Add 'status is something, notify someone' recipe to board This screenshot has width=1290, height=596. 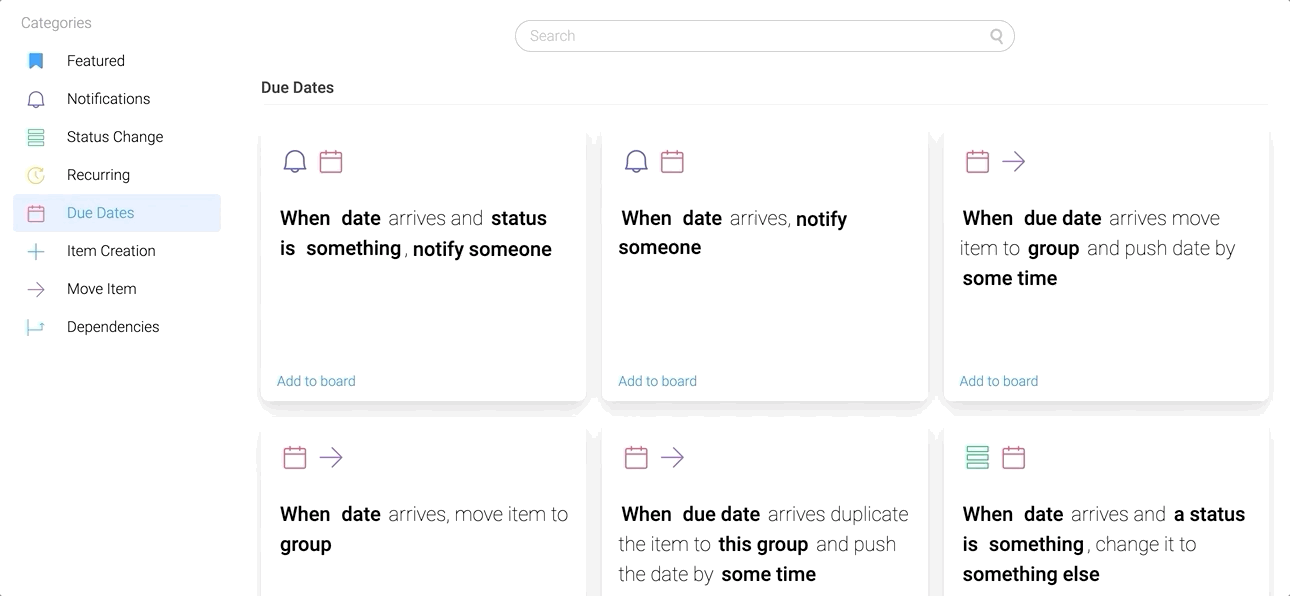point(316,381)
